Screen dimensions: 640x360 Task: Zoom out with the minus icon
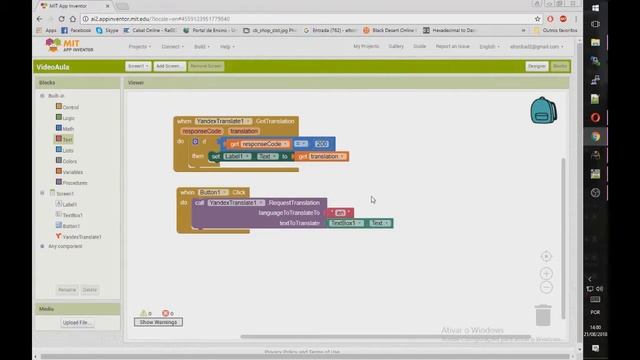[x=546, y=287]
